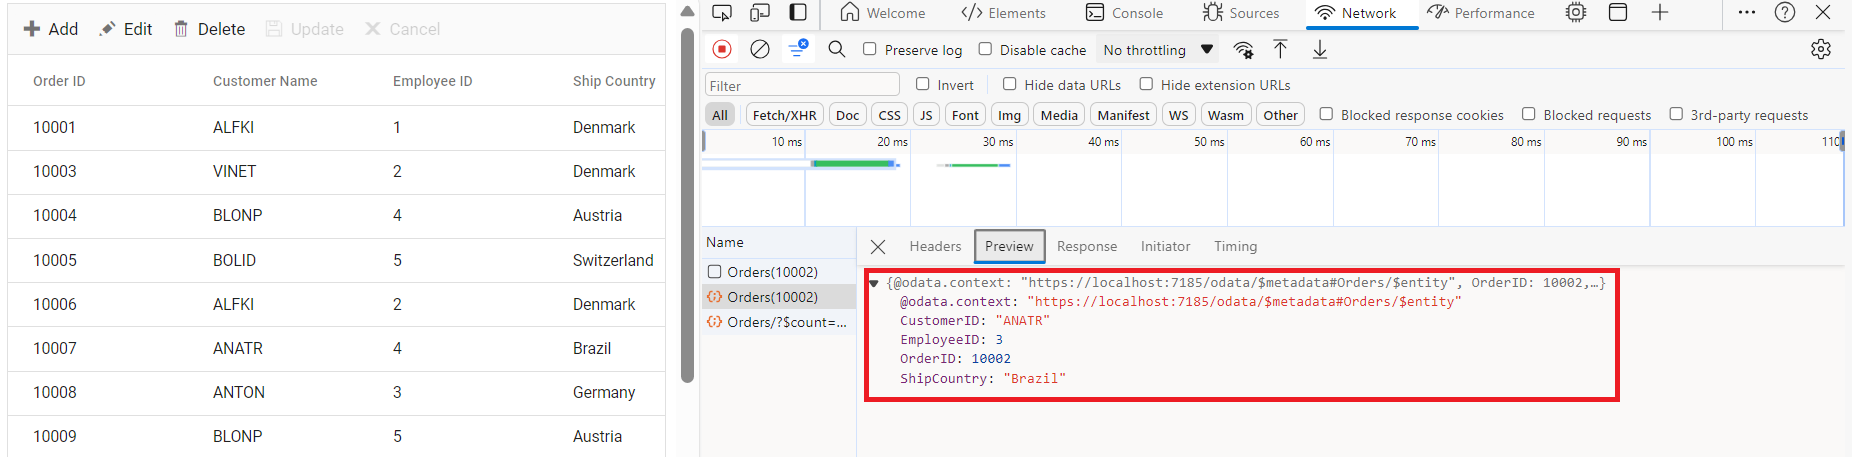Toggle the inspect element picker
The height and width of the screenshot is (457, 1852).
(722, 12)
